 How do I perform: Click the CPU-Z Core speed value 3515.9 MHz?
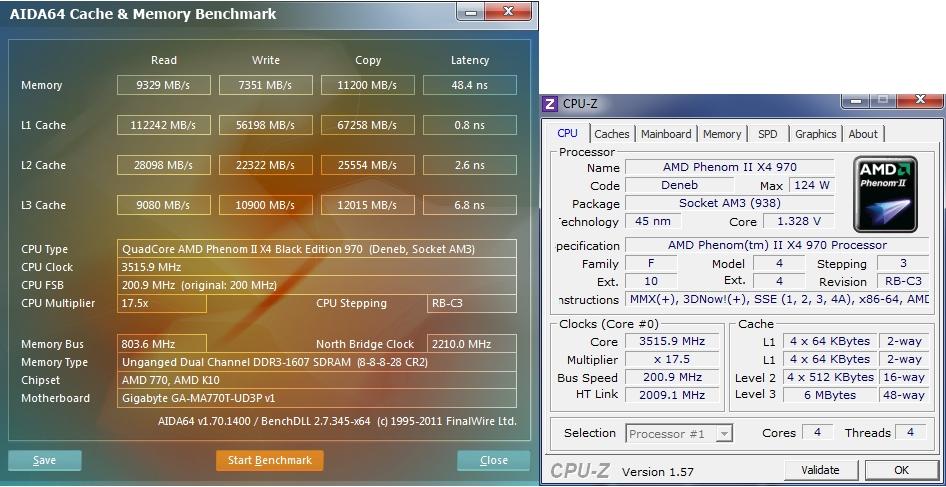(x=673, y=342)
